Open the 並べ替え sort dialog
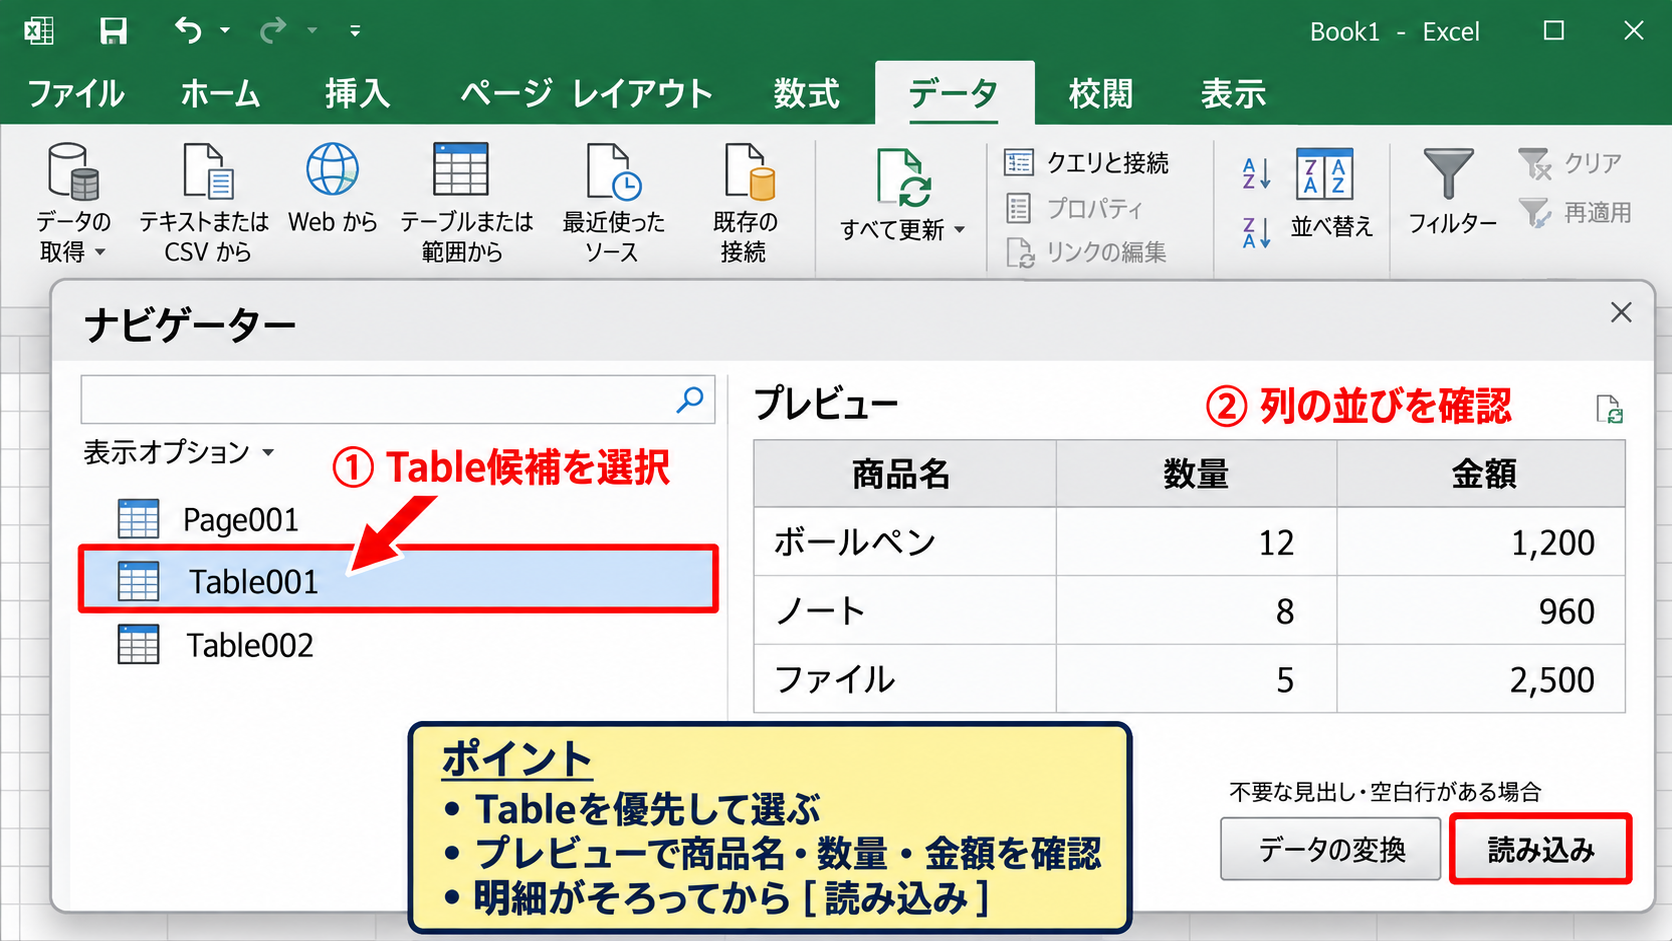This screenshot has width=1672, height=941. pos(1331,194)
